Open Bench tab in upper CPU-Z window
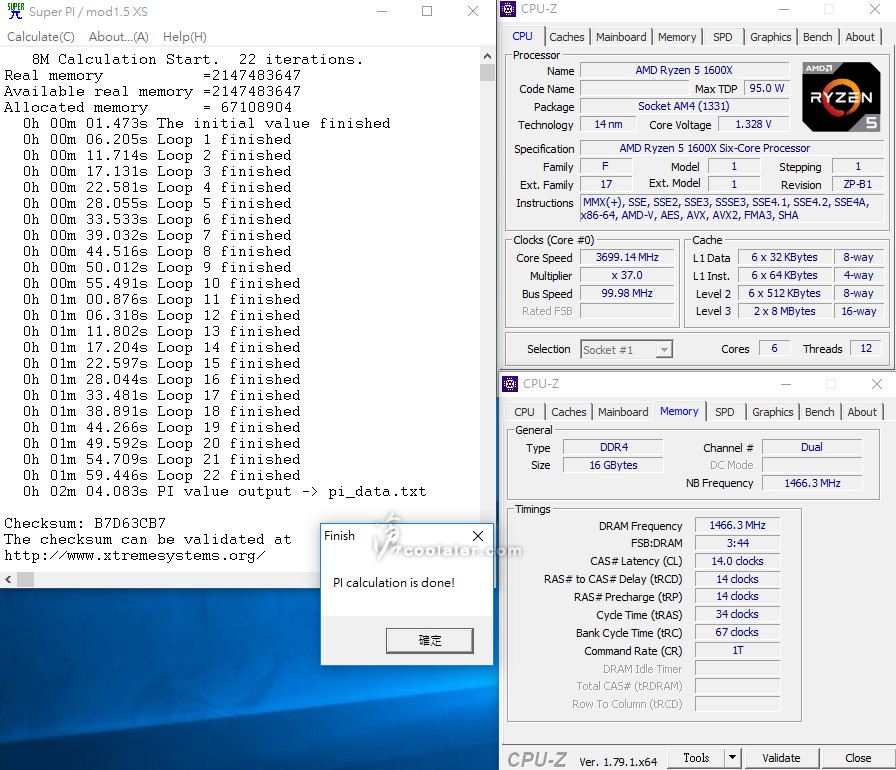This screenshot has height=770, width=896. point(818,37)
